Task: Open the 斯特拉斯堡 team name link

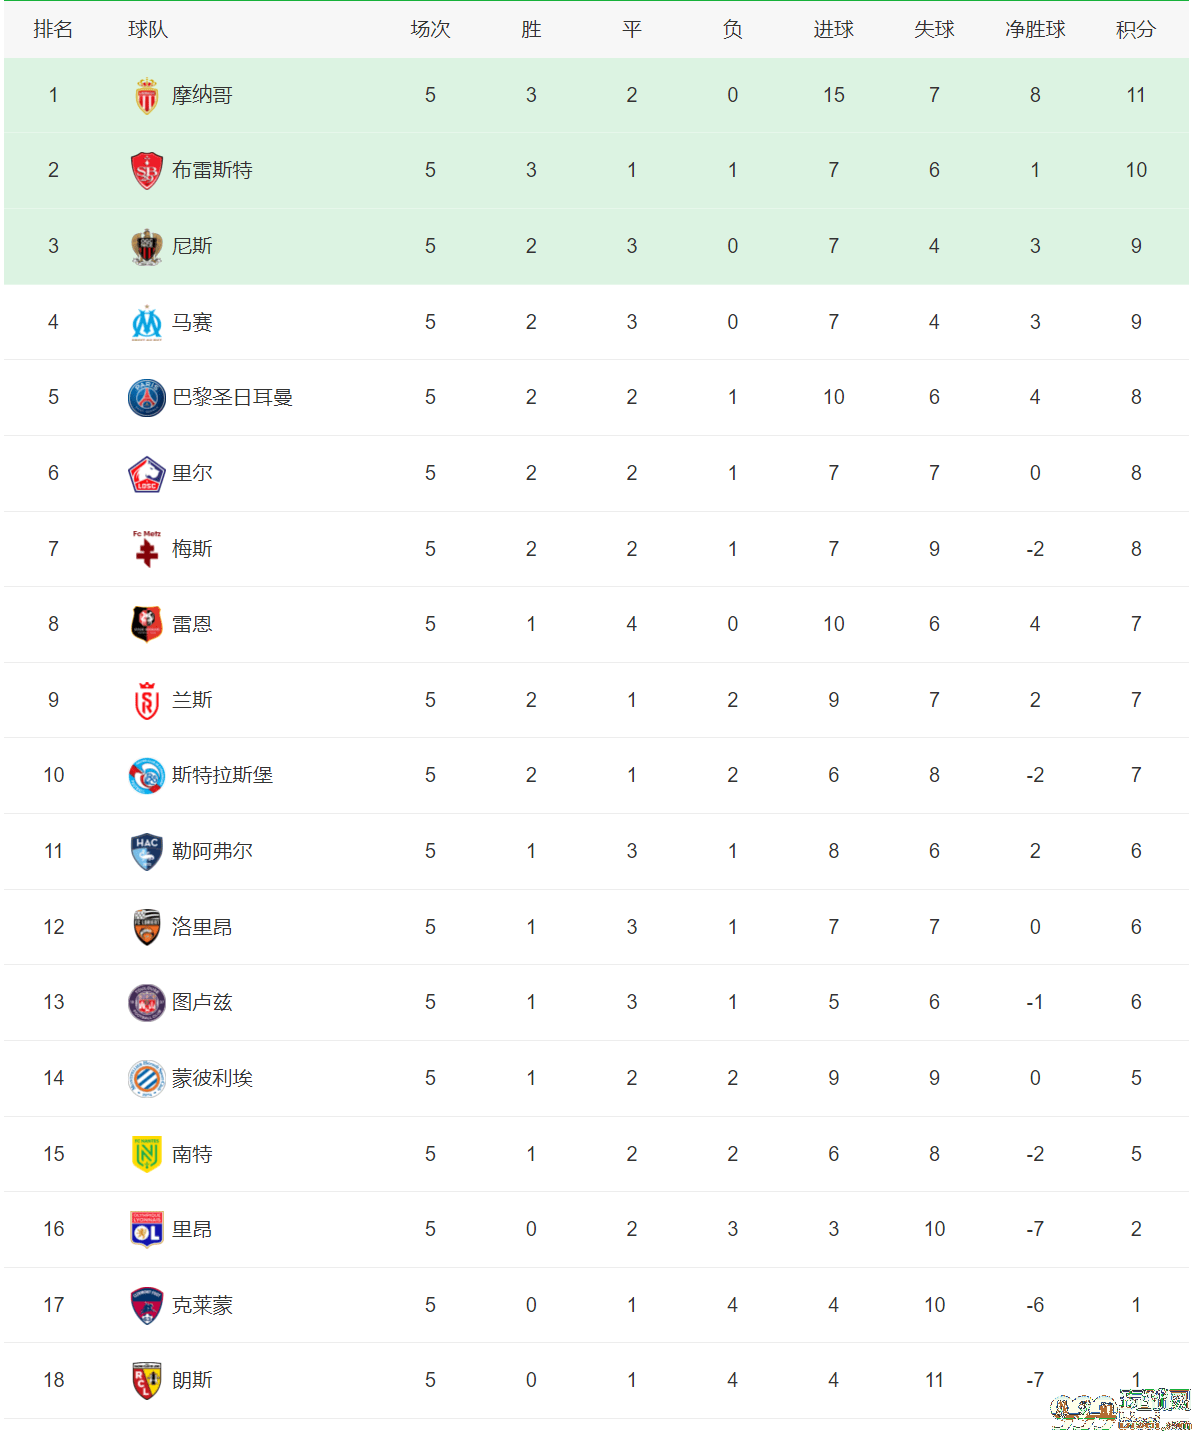Action: (222, 776)
